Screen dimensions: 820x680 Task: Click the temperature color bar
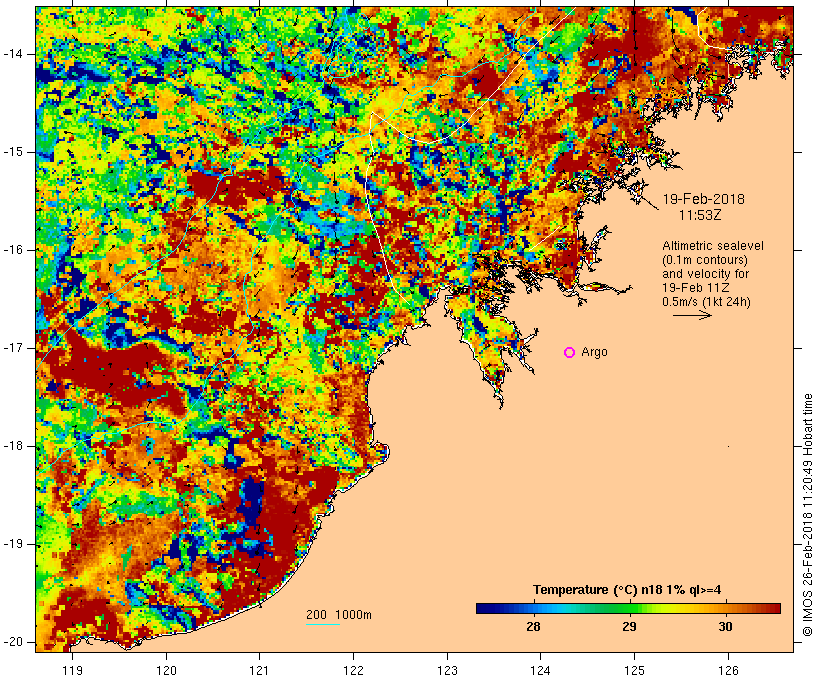[x=628, y=608]
